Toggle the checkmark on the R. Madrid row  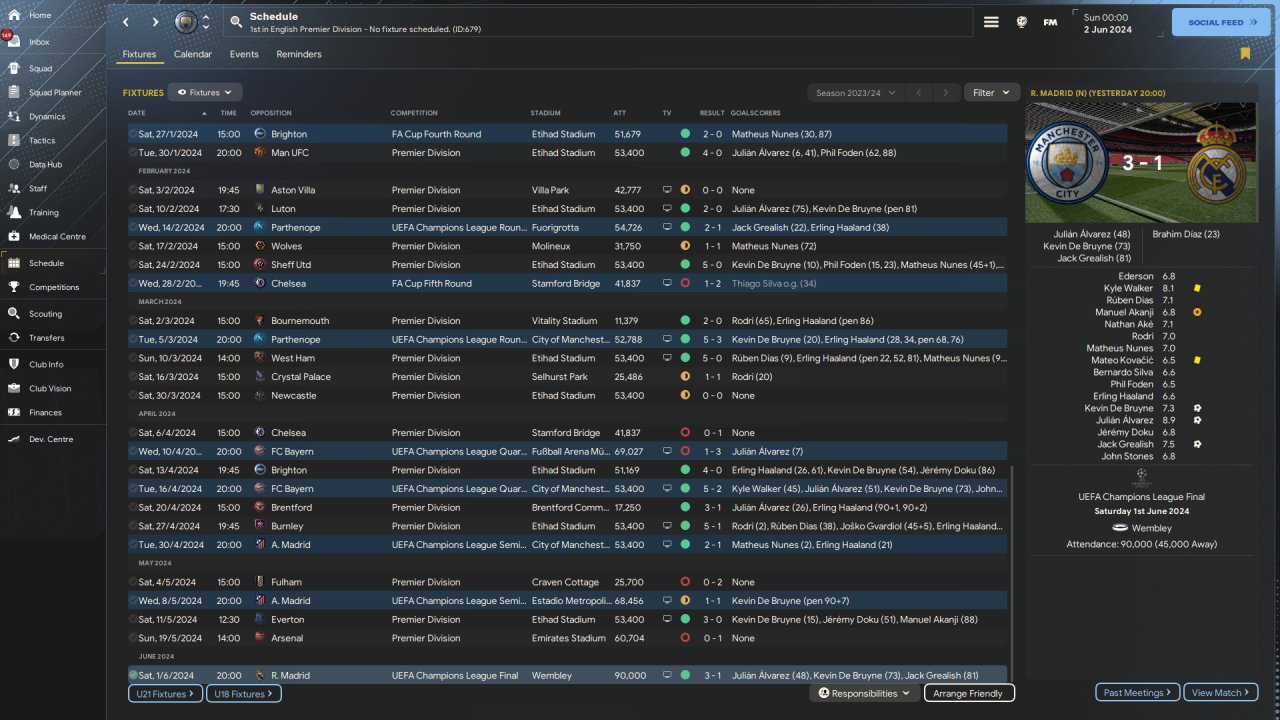coord(133,675)
